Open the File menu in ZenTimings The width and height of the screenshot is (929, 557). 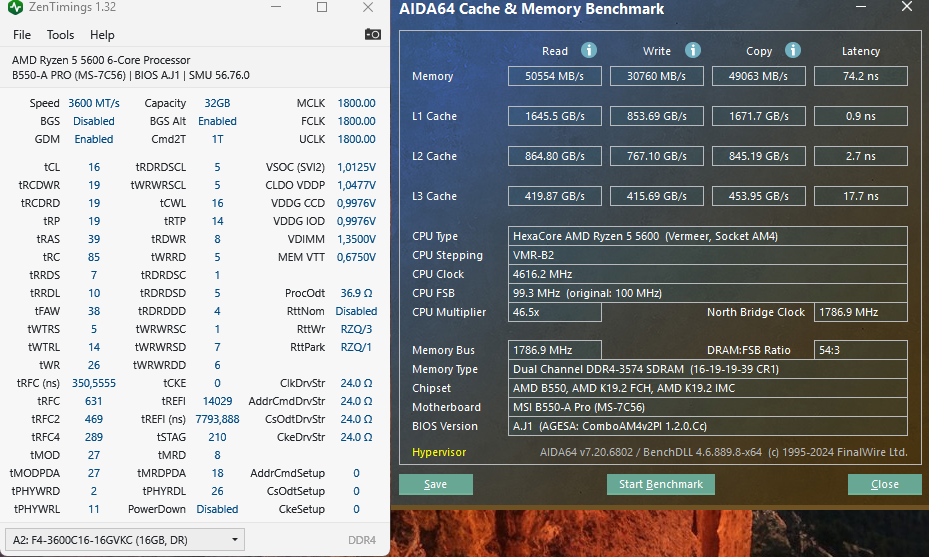tap(22, 35)
